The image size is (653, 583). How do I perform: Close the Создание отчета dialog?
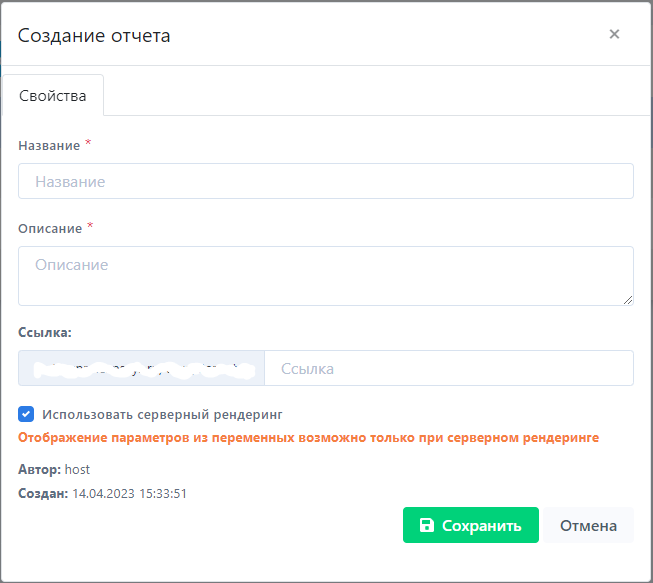point(614,34)
